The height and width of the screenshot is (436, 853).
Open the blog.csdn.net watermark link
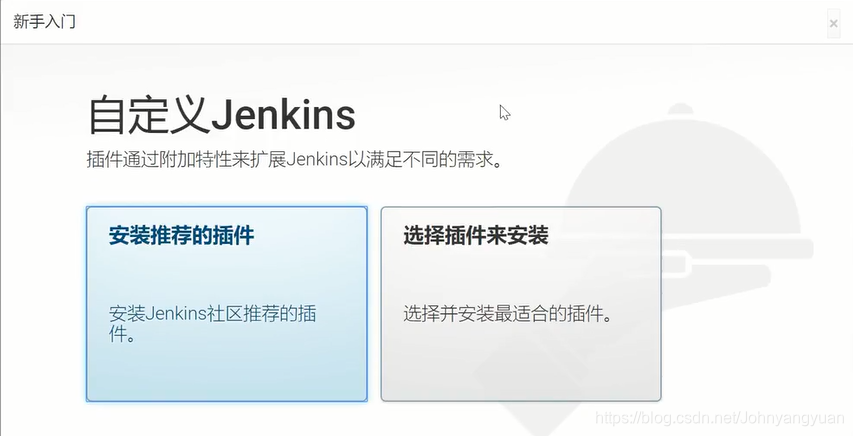click(x=720, y=418)
